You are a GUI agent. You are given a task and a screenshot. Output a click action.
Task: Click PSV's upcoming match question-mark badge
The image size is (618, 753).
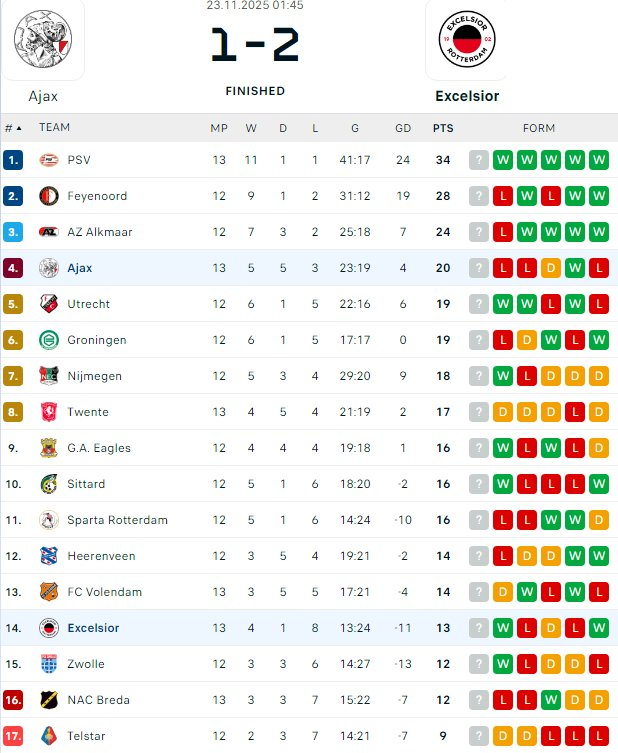pos(479,160)
